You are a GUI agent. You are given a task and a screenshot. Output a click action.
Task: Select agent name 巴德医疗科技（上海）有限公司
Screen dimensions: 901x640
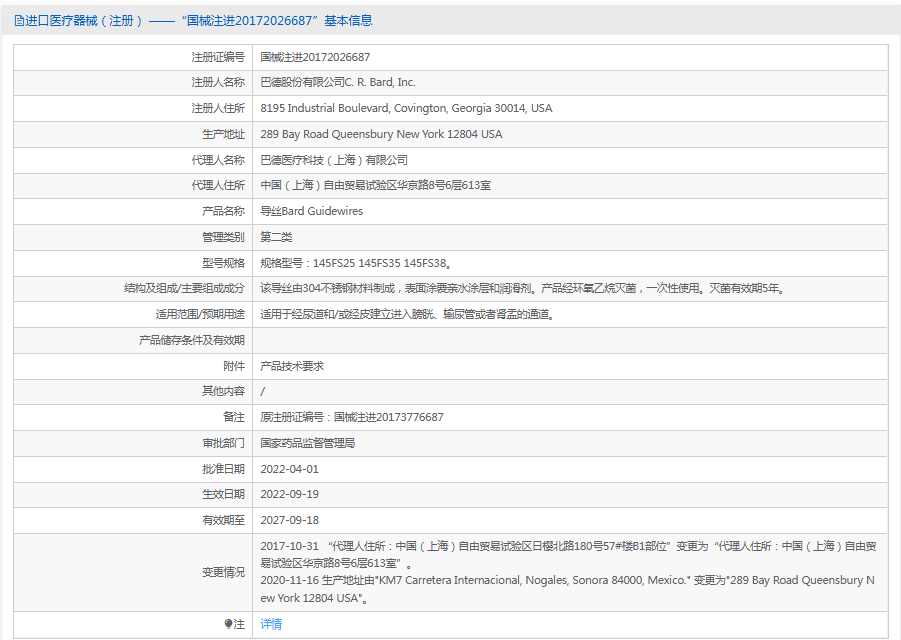334,160
